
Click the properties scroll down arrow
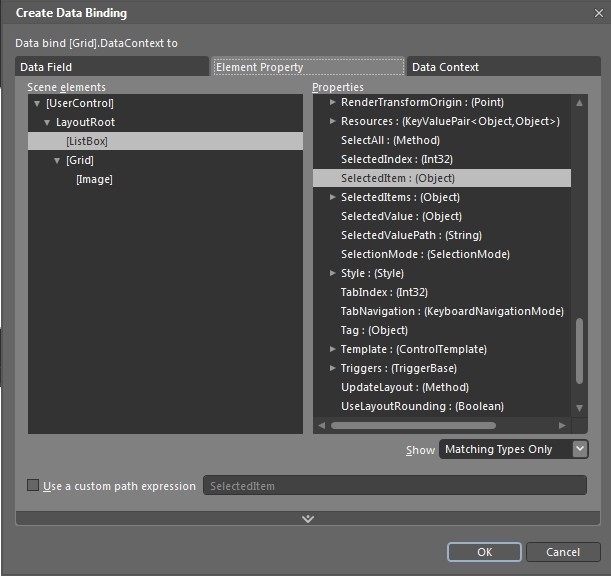tap(579, 408)
